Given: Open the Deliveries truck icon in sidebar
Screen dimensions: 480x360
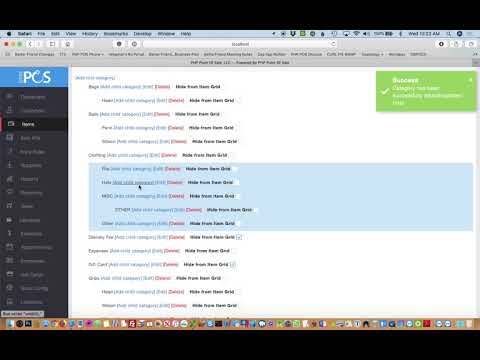Looking at the screenshot, I should [x=10, y=220].
